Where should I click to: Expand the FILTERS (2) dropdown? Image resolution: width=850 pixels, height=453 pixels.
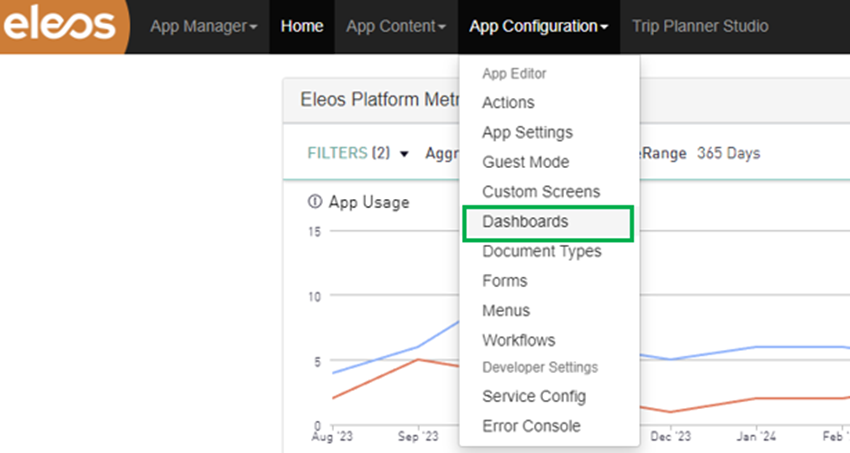click(x=358, y=153)
